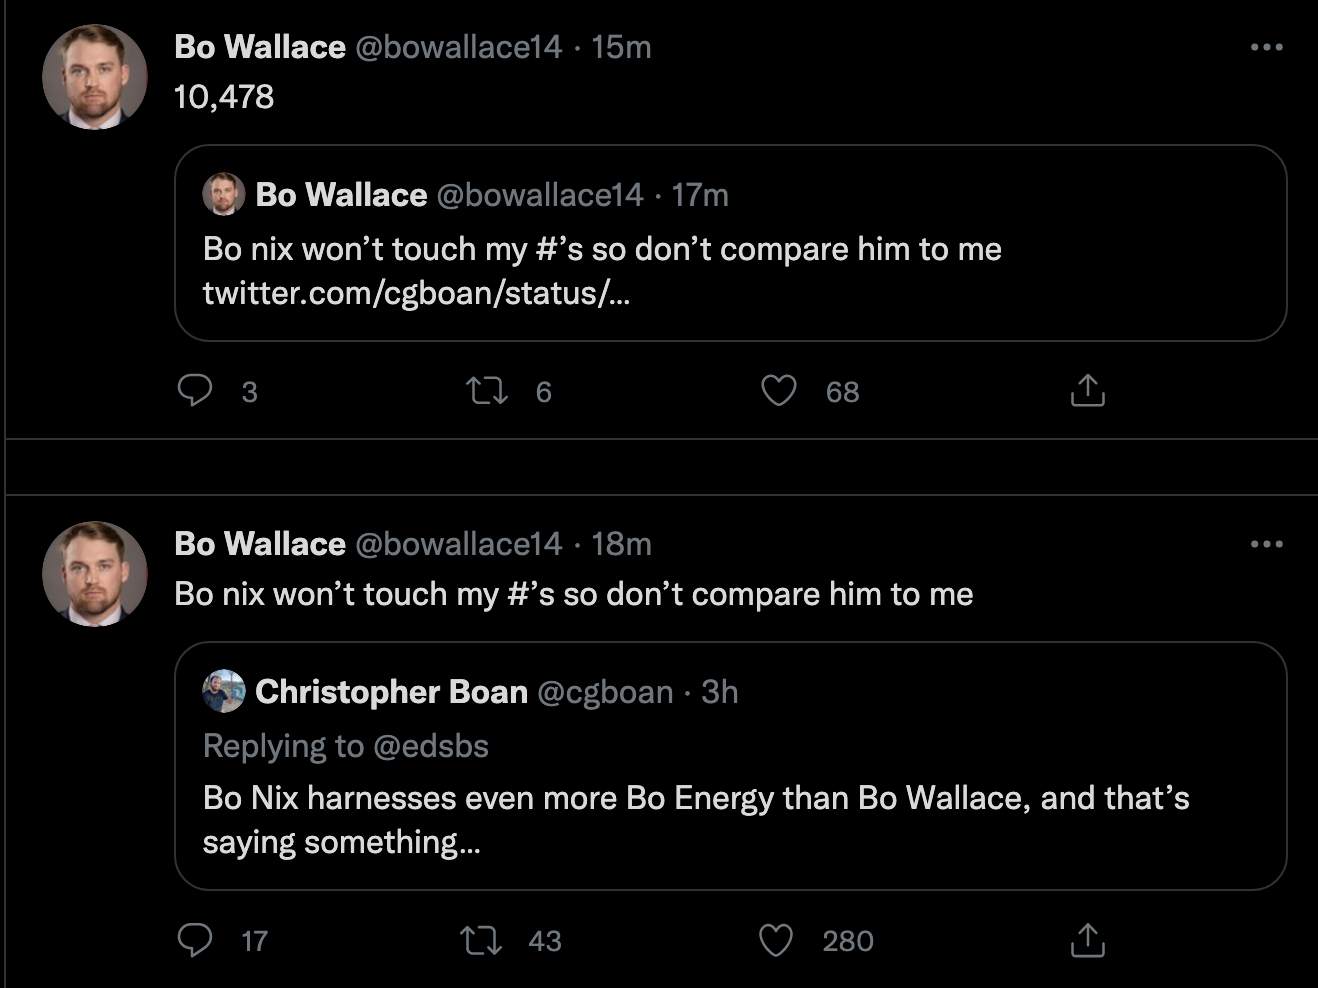The image size is (1318, 988).
Task: Click the Replying to @edsbs link
Action: 347,746
